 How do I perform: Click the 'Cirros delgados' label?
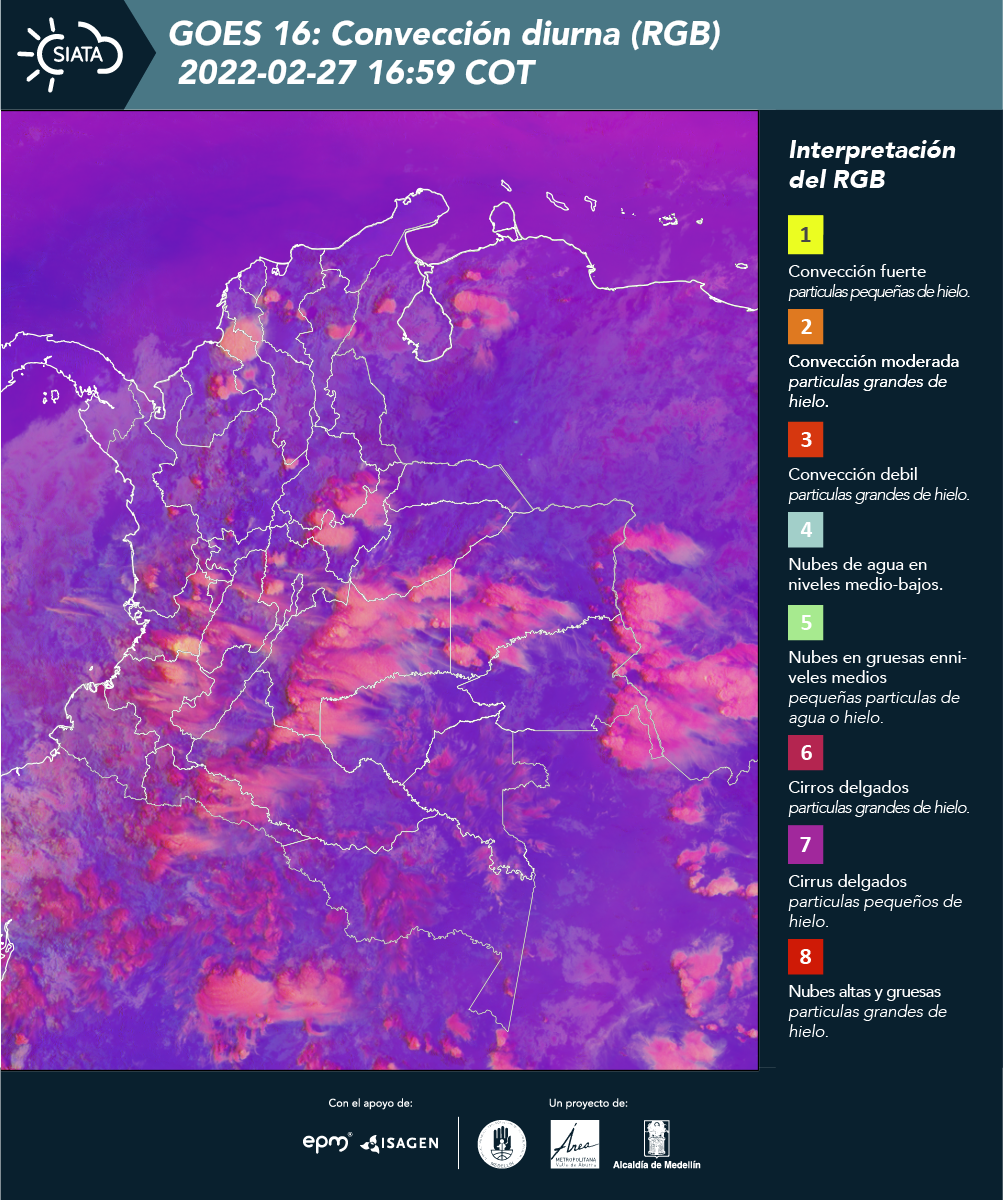(x=848, y=788)
